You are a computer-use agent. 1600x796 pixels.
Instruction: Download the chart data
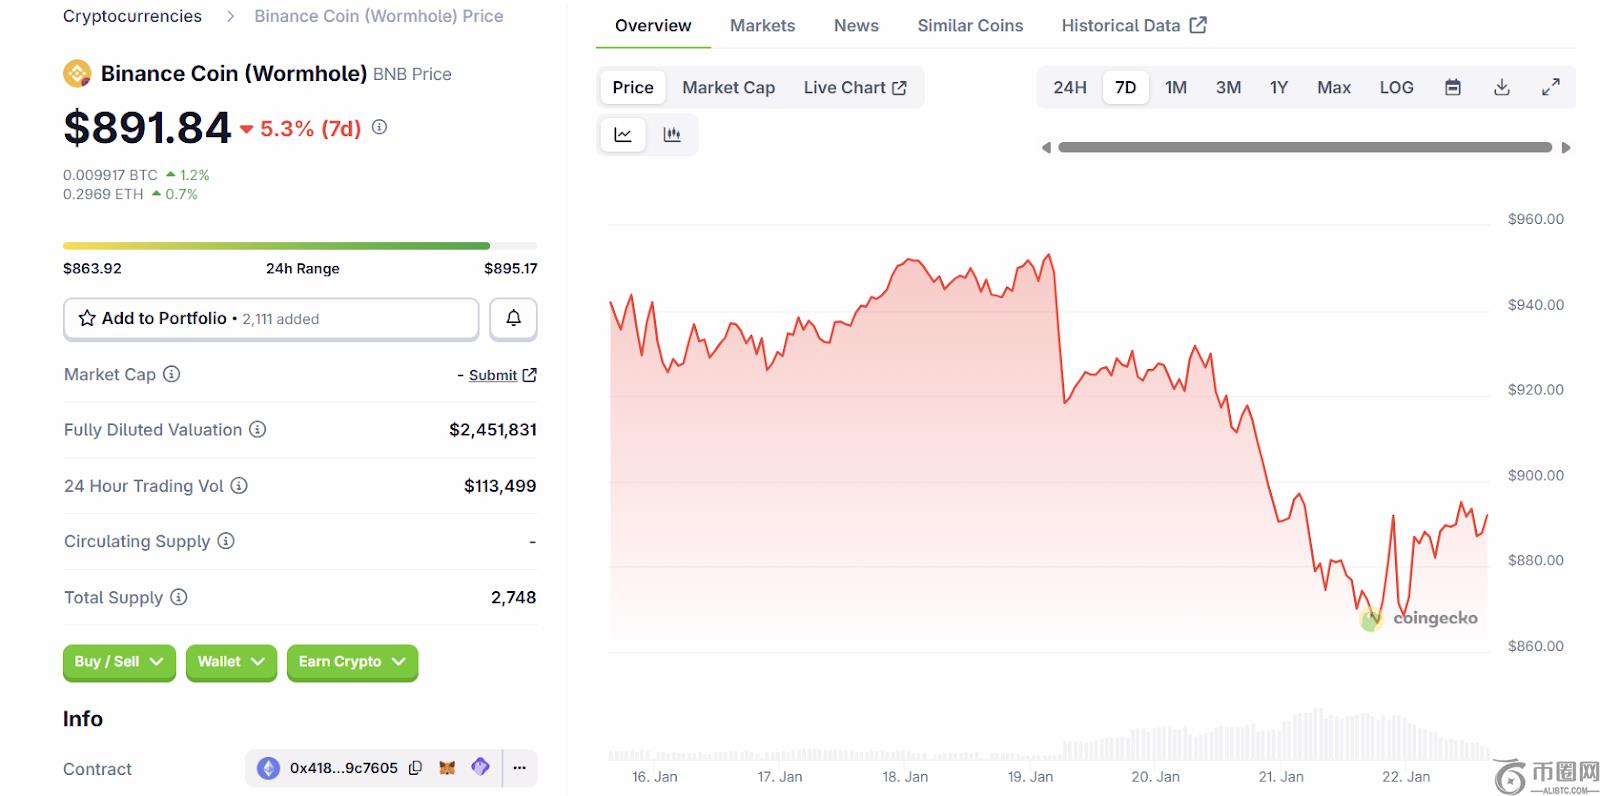click(x=1502, y=88)
